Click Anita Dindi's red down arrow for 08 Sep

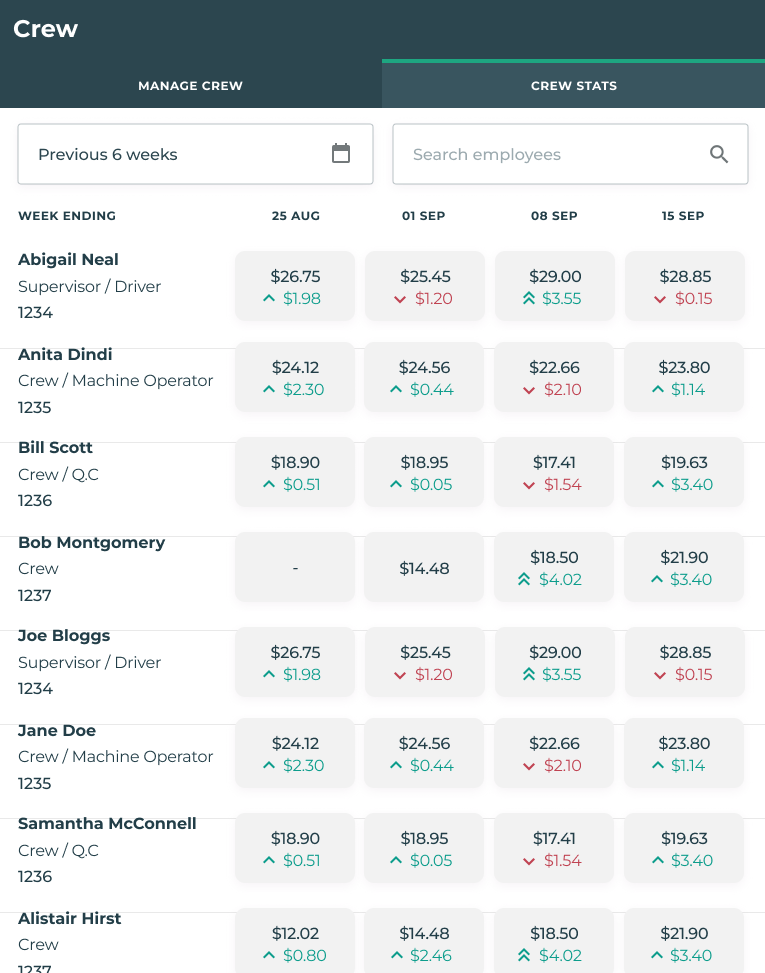coord(530,390)
